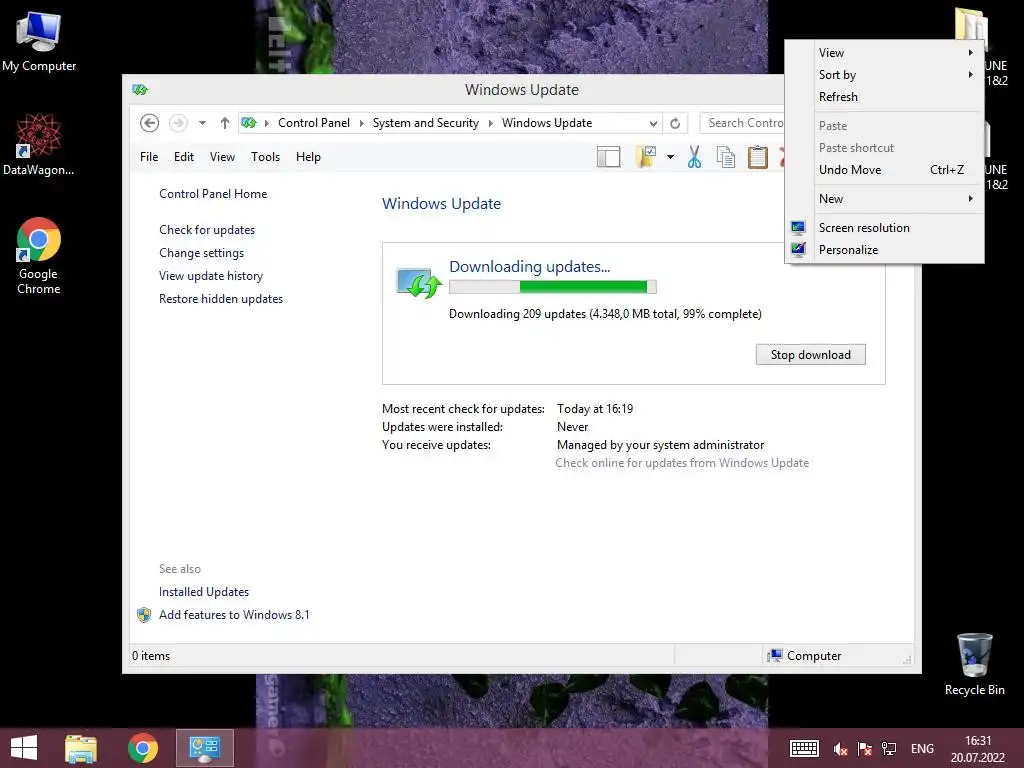The height and width of the screenshot is (768, 1024).
Task: Click Control Panel taskbar button
Action: pyautogui.click(x=205, y=748)
